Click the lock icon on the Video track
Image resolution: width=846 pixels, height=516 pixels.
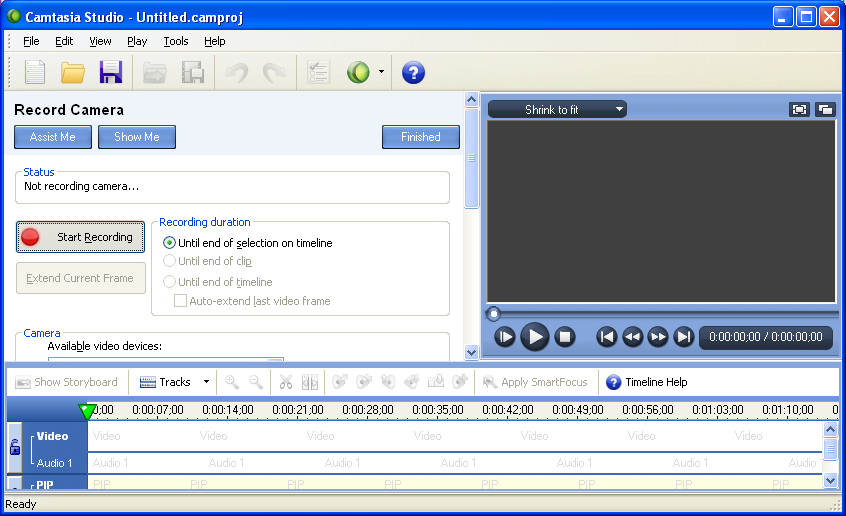click(15, 448)
